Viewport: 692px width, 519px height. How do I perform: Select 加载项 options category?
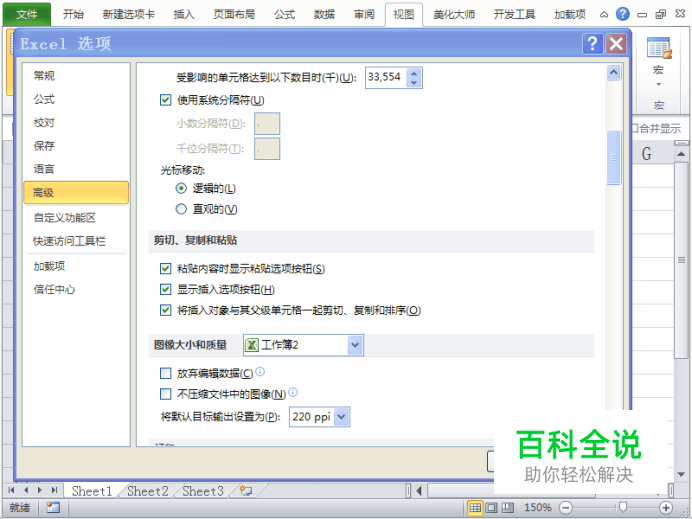coord(76,266)
